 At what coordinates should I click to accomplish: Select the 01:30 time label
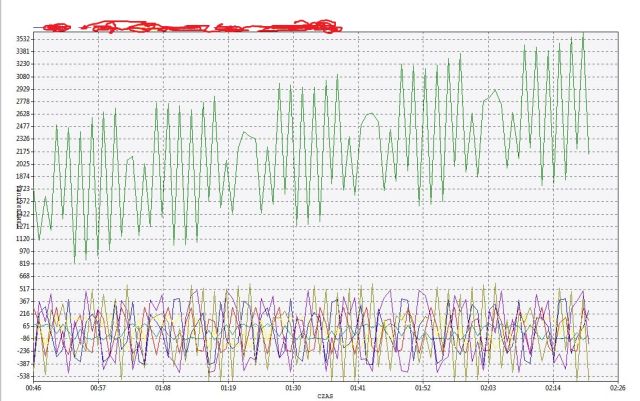[x=293, y=387]
